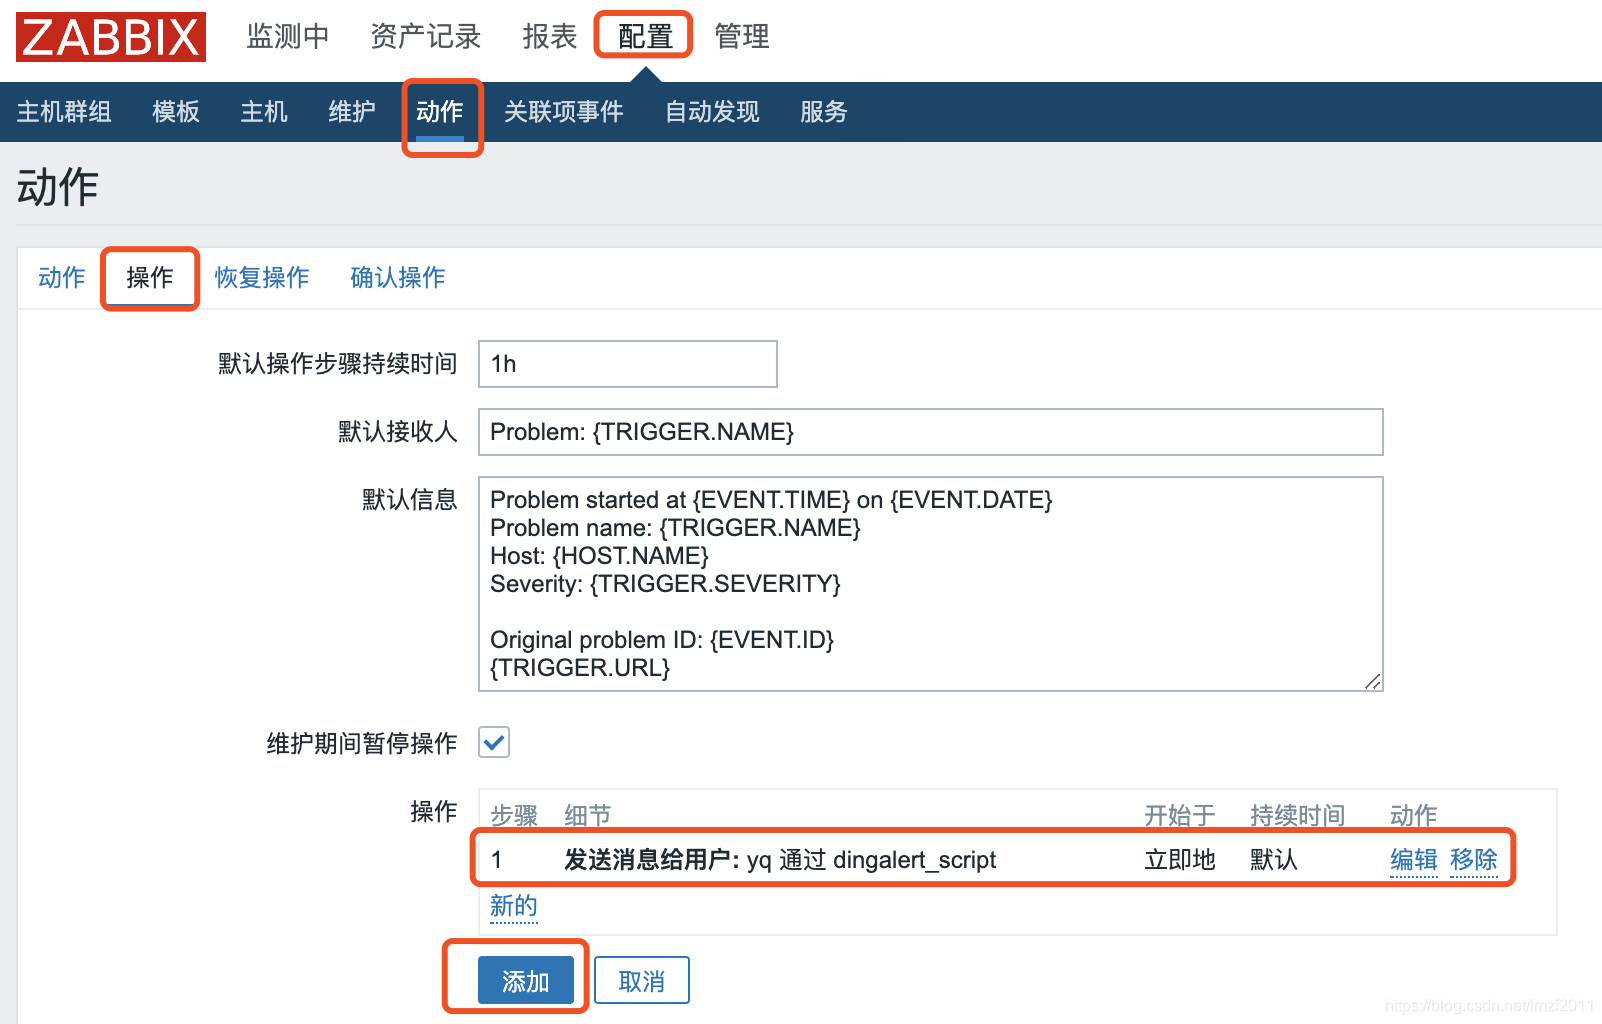The width and height of the screenshot is (1602, 1024).
Task: Click the 取消 button
Action: (x=642, y=980)
